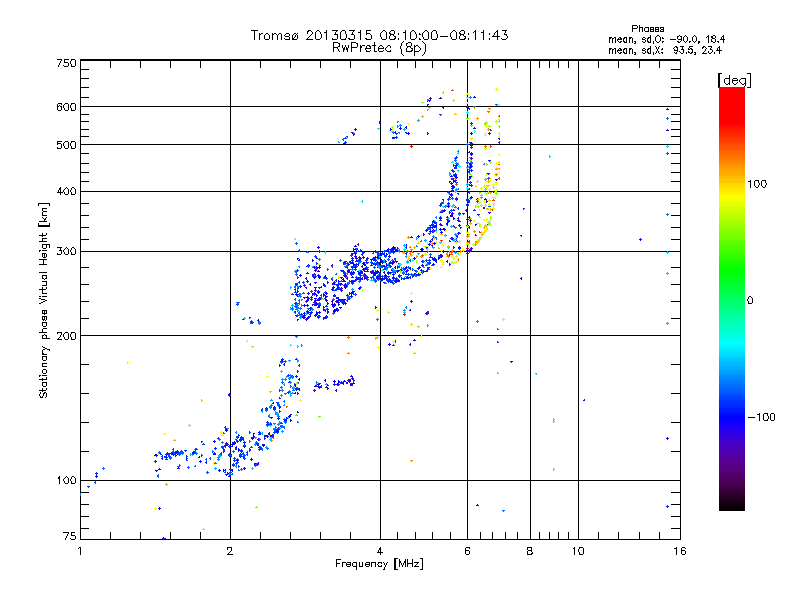Click the x-axis tick label '16'

point(680,551)
